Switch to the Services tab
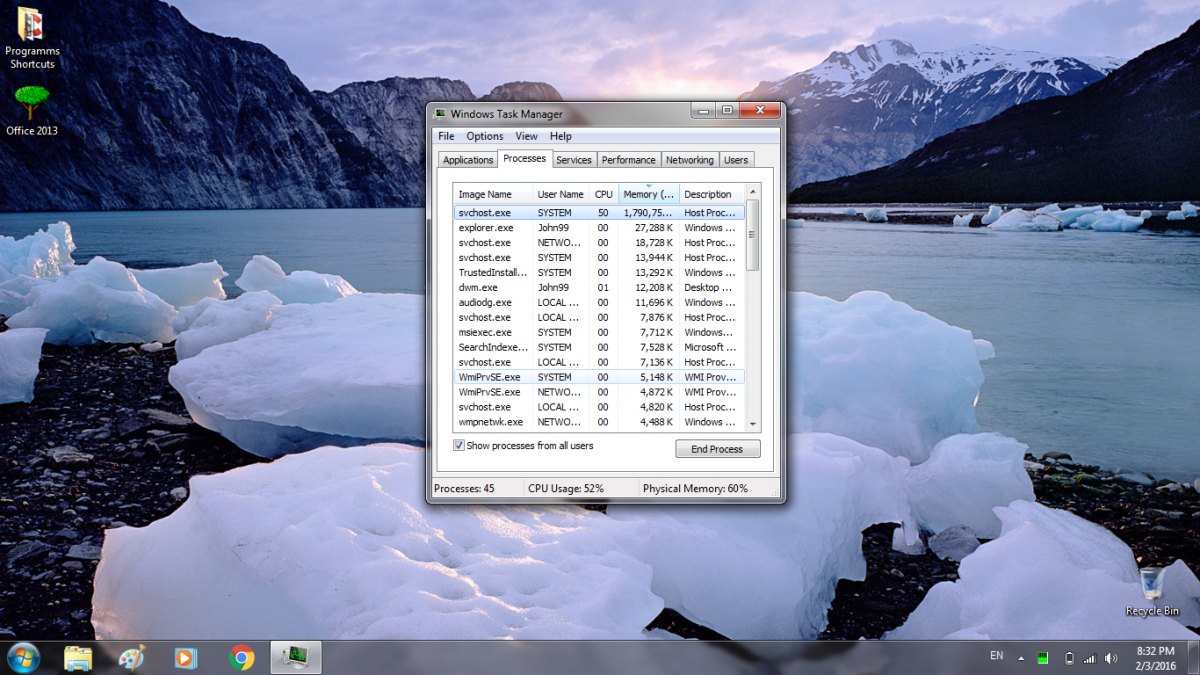Screen dimensions: 1200x675 (574, 160)
